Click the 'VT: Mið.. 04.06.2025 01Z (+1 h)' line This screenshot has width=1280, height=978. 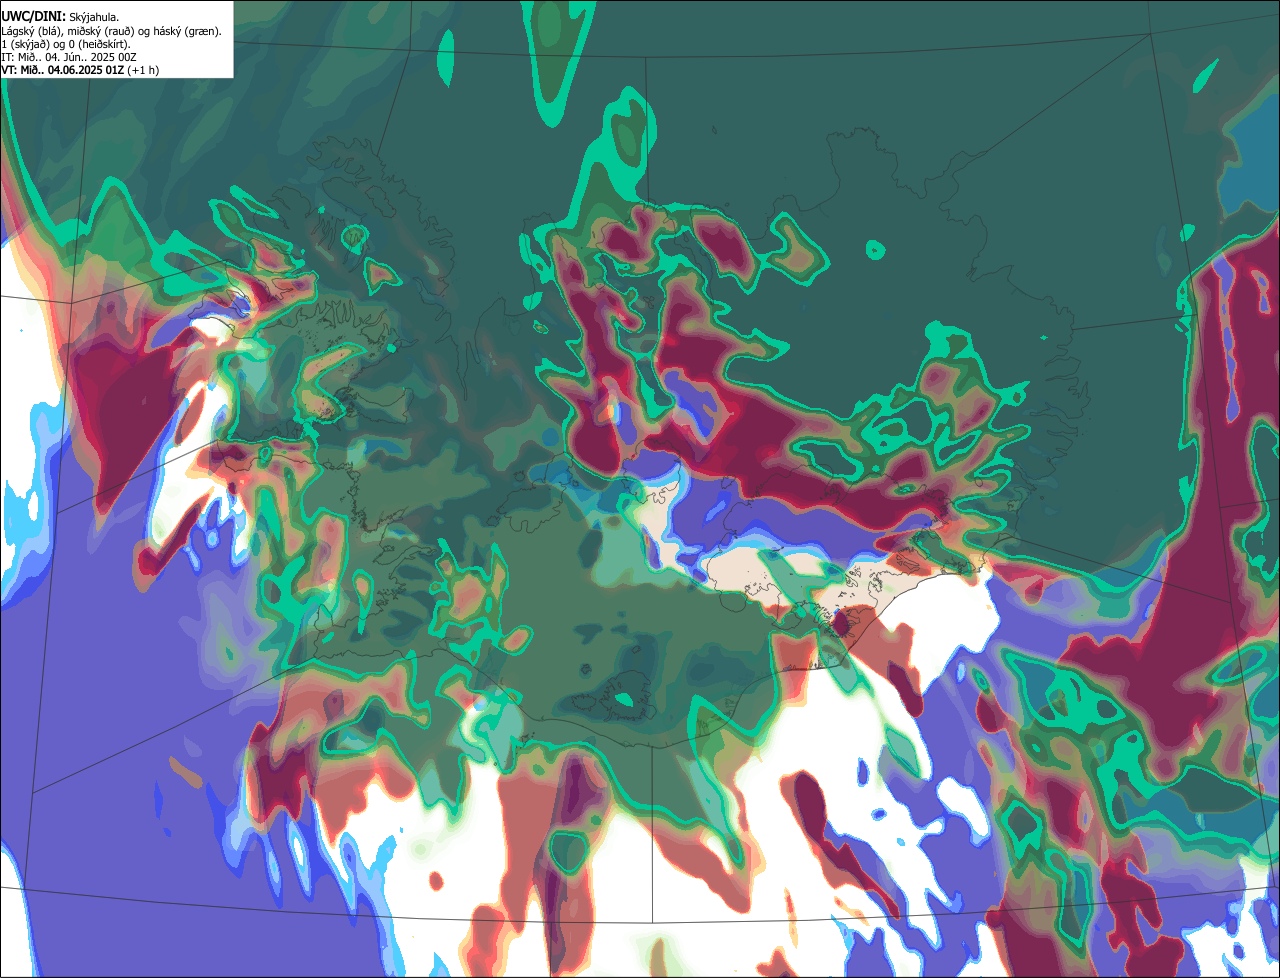(80, 69)
